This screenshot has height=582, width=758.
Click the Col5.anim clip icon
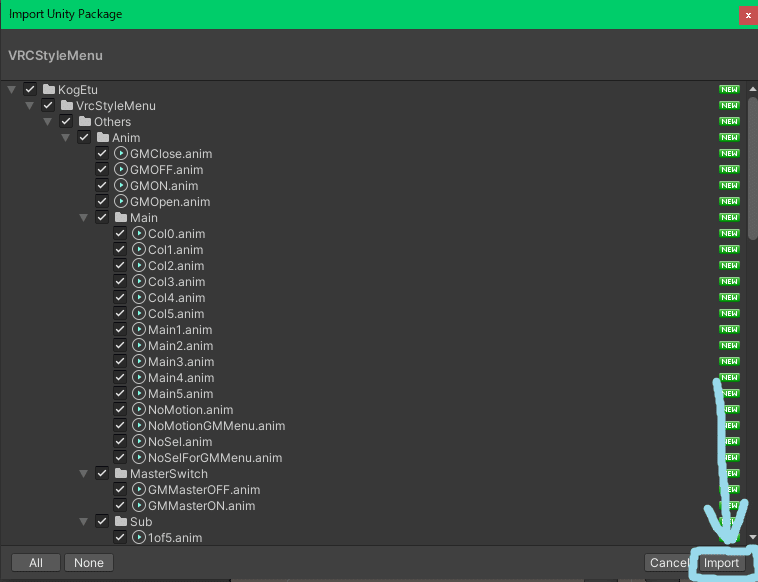[139, 313]
